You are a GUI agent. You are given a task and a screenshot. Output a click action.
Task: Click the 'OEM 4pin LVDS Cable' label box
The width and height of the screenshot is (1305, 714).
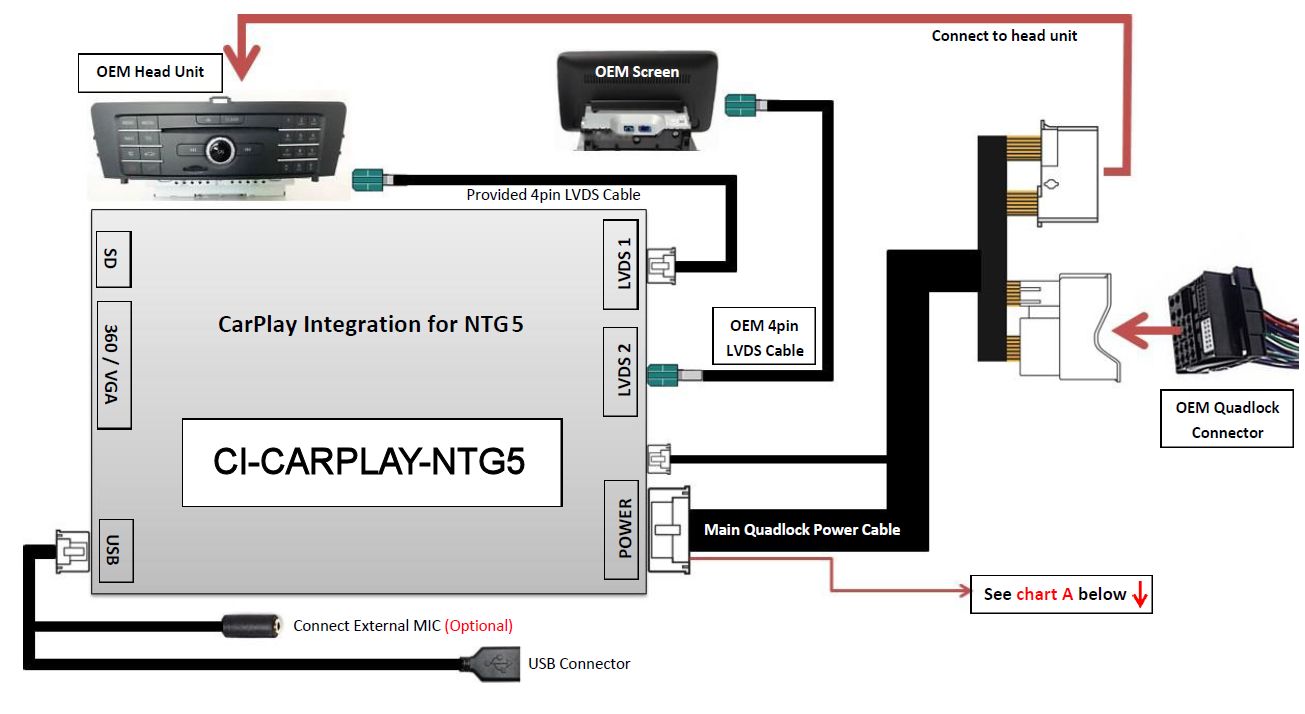[x=765, y=338]
